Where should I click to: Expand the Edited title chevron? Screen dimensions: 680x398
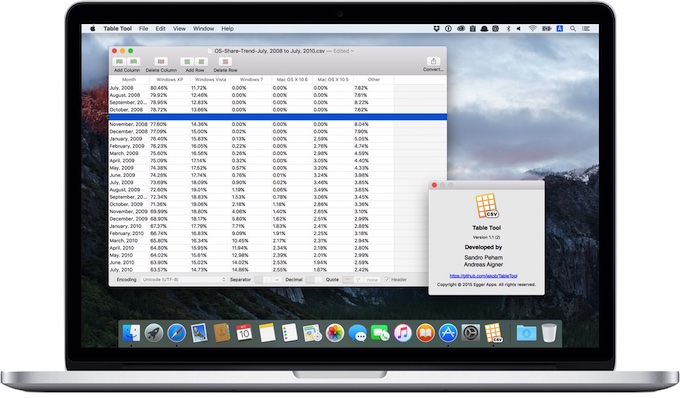pyautogui.click(x=352, y=51)
